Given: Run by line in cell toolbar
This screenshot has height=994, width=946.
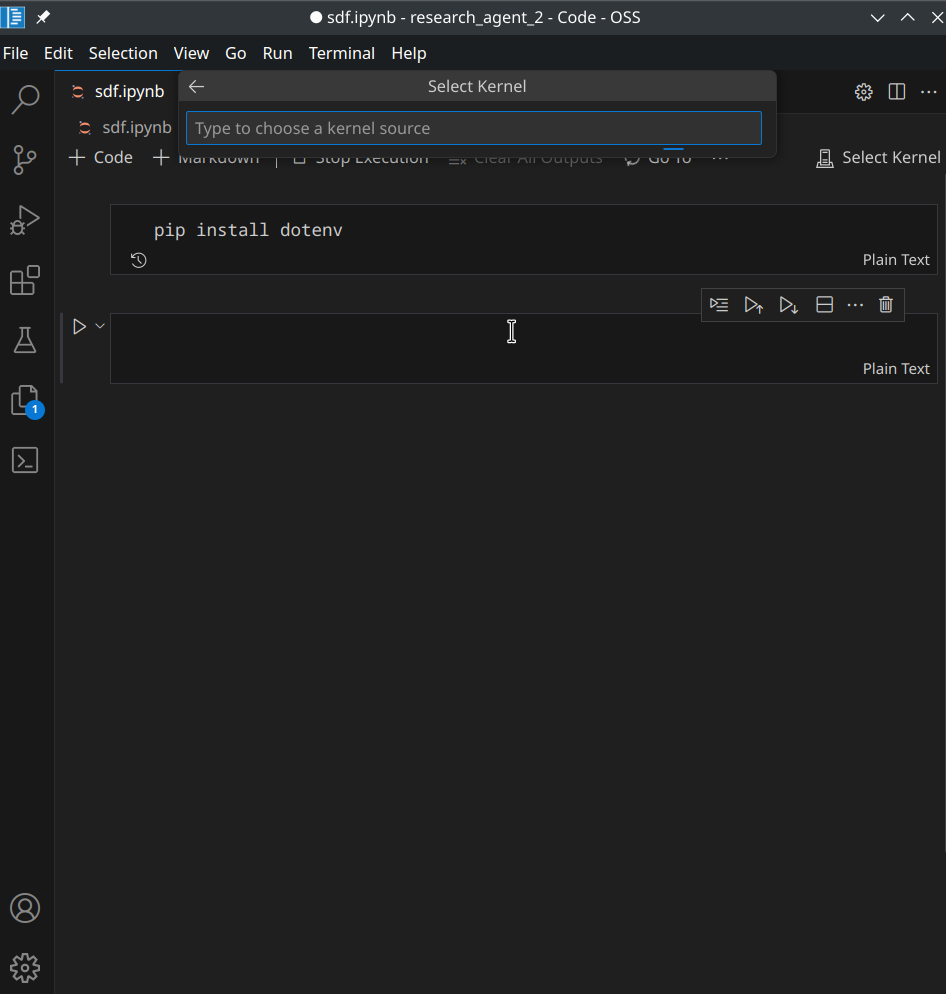Looking at the screenshot, I should (x=719, y=305).
